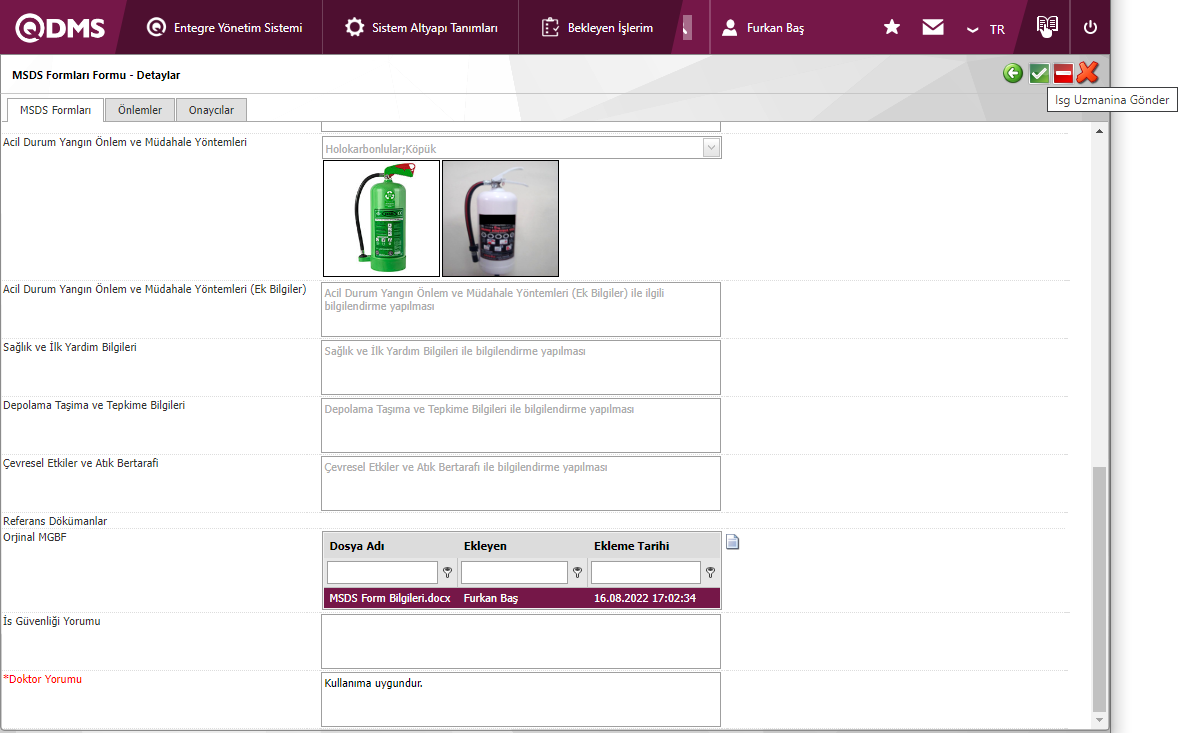Click Dosya Adı filter input box
Viewport: 1182px width, 733px height.
[x=382, y=572]
